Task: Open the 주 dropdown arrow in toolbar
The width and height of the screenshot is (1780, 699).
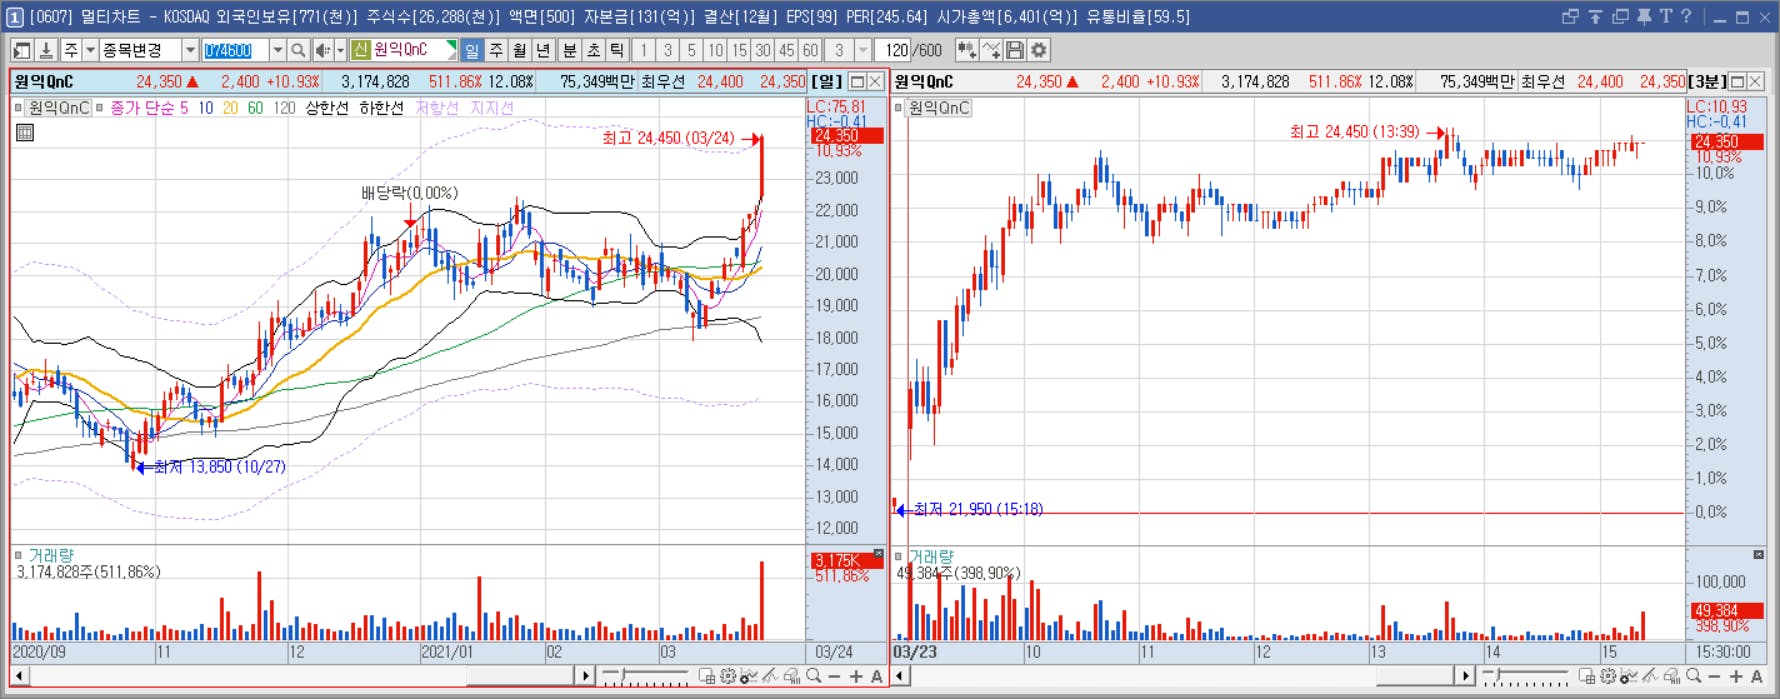Action: tap(90, 50)
